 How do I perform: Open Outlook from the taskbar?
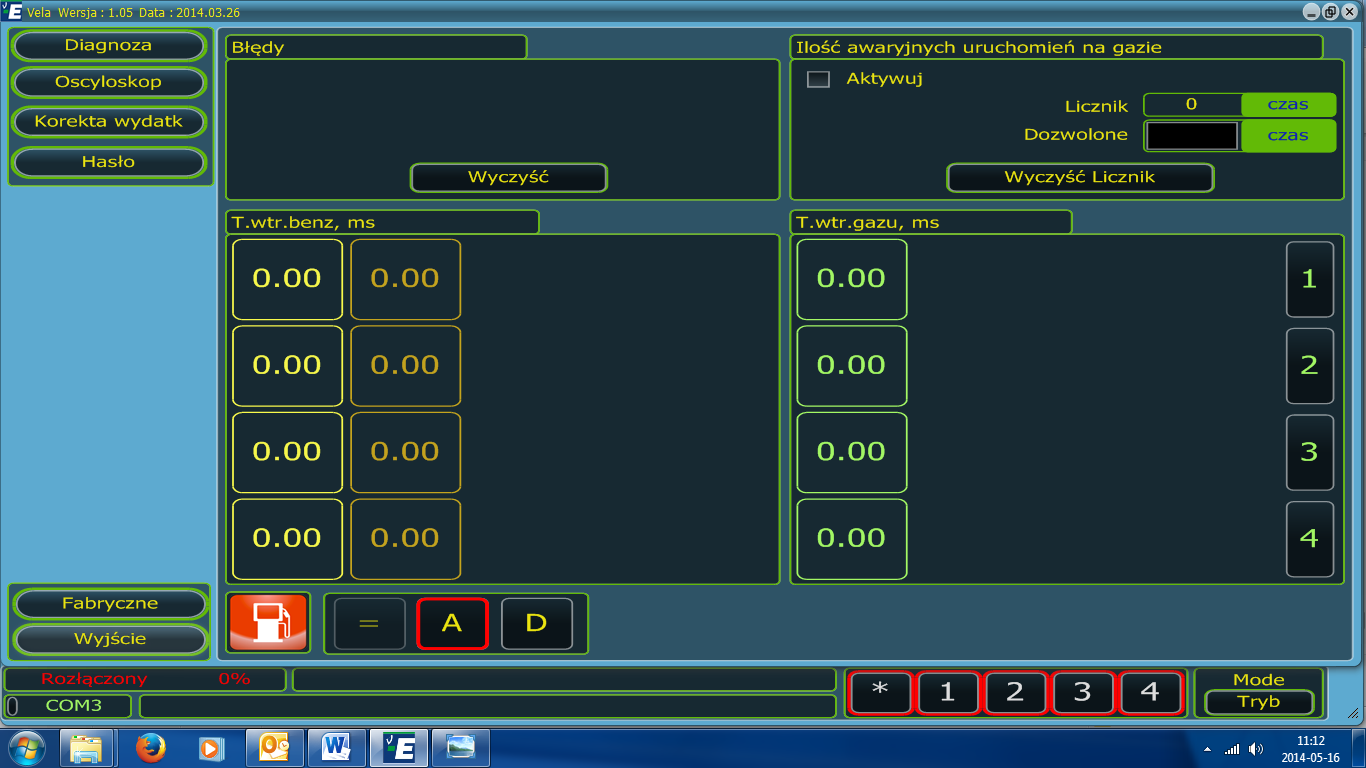click(274, 747)
